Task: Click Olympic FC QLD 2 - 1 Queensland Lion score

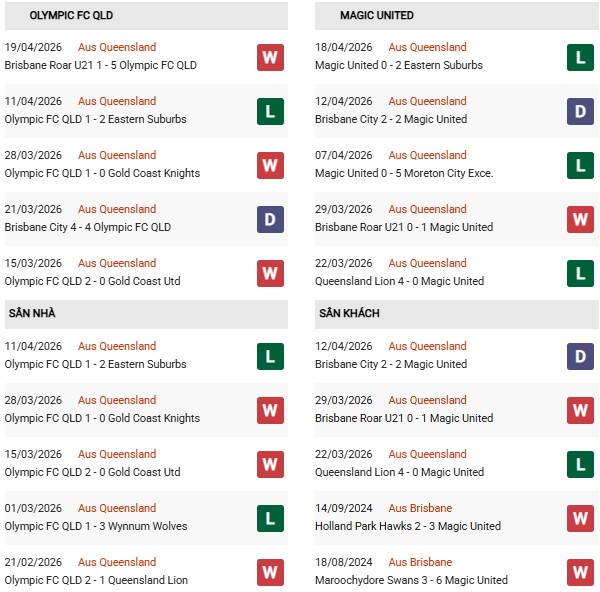Action: click(x=96, y=580)
